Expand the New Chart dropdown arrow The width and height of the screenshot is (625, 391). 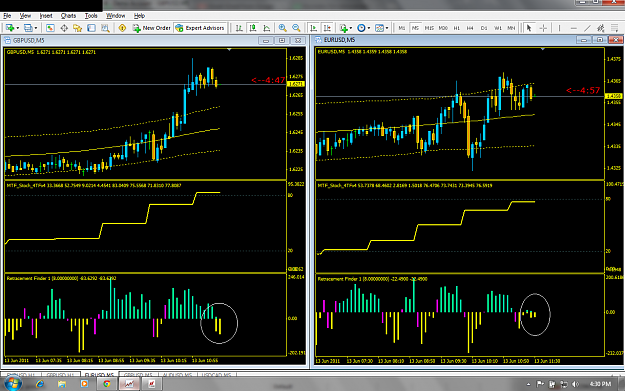click(x=18, y=28)
